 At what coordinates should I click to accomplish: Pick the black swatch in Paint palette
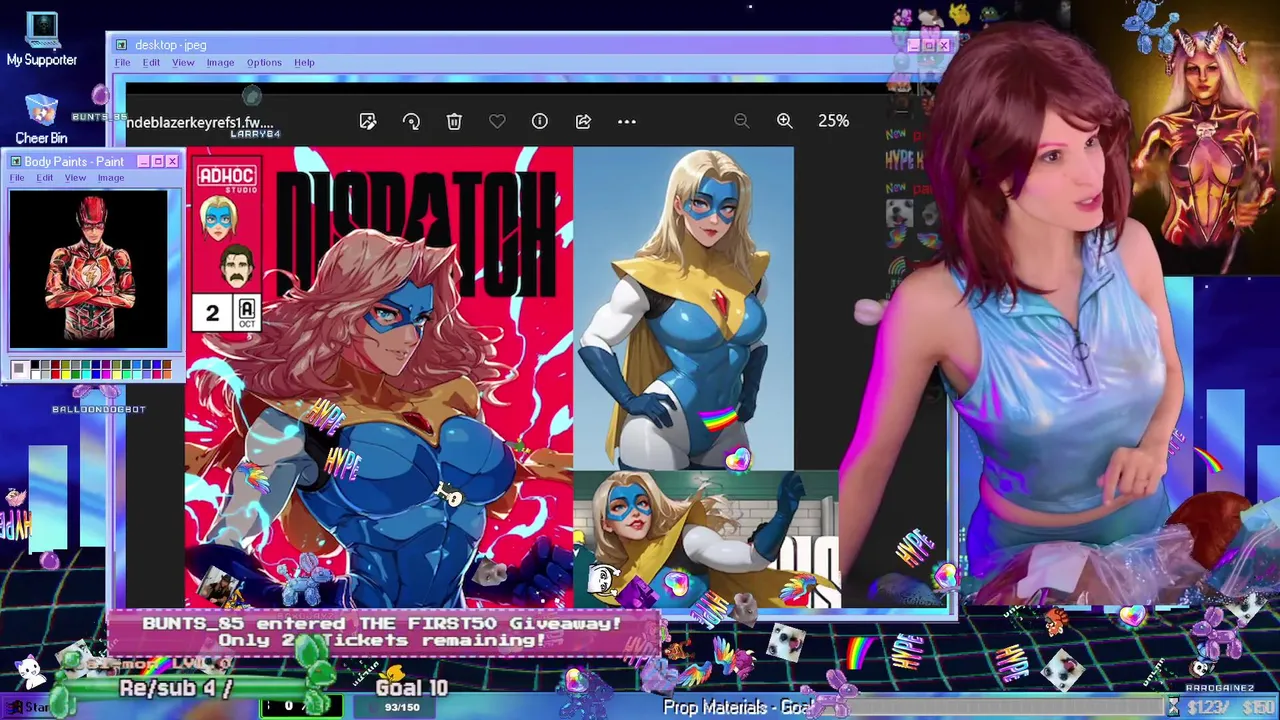coord(34,366)
